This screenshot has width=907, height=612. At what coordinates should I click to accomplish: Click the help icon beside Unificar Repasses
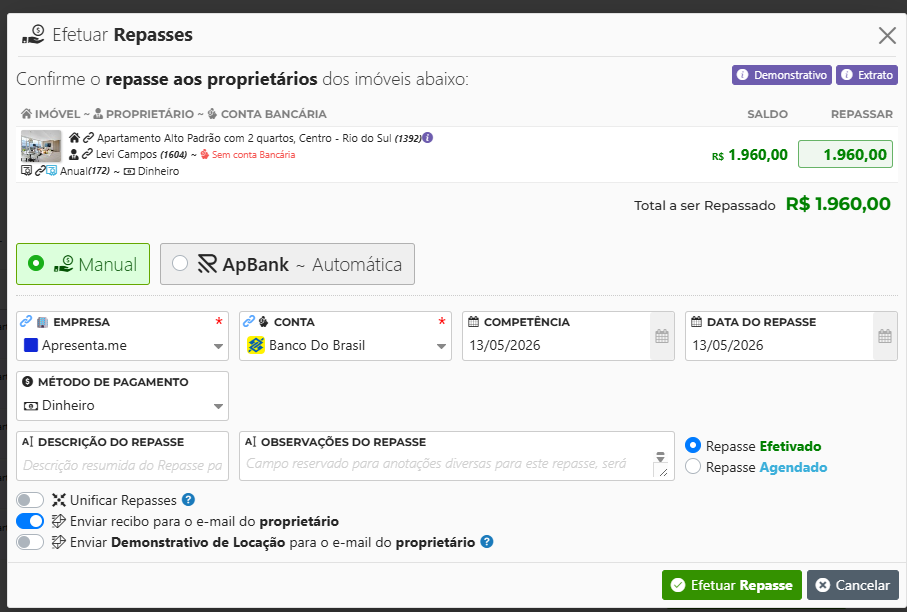point(188,499)
